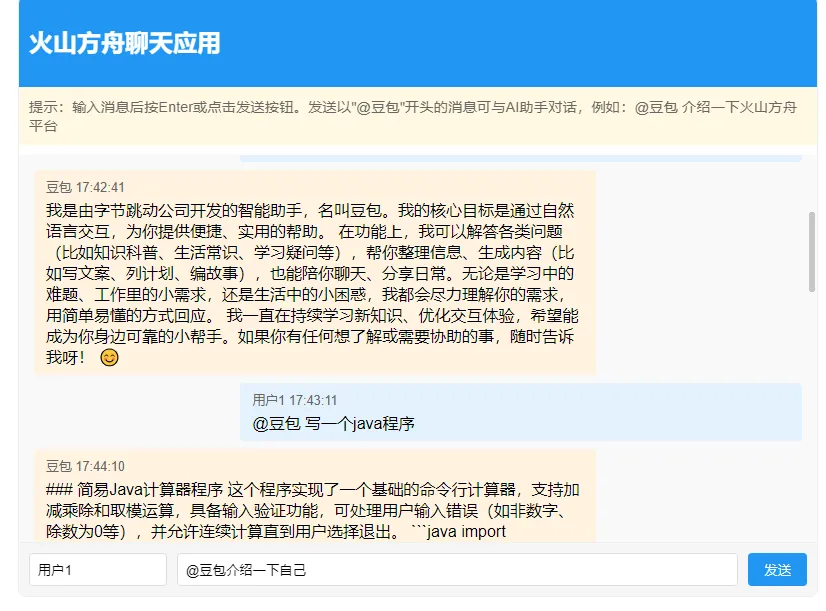
Task: Click the 火山方舟聊天应用 header title
Action: tap(125, 43)
